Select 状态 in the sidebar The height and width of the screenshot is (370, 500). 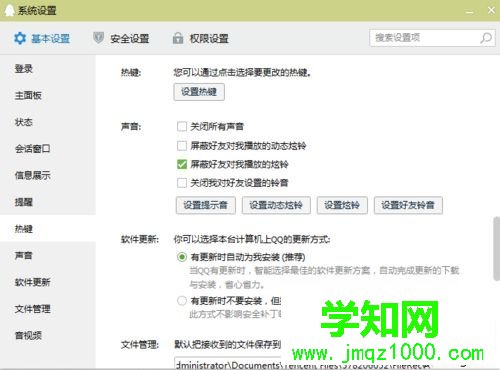(x=24, y=122)
